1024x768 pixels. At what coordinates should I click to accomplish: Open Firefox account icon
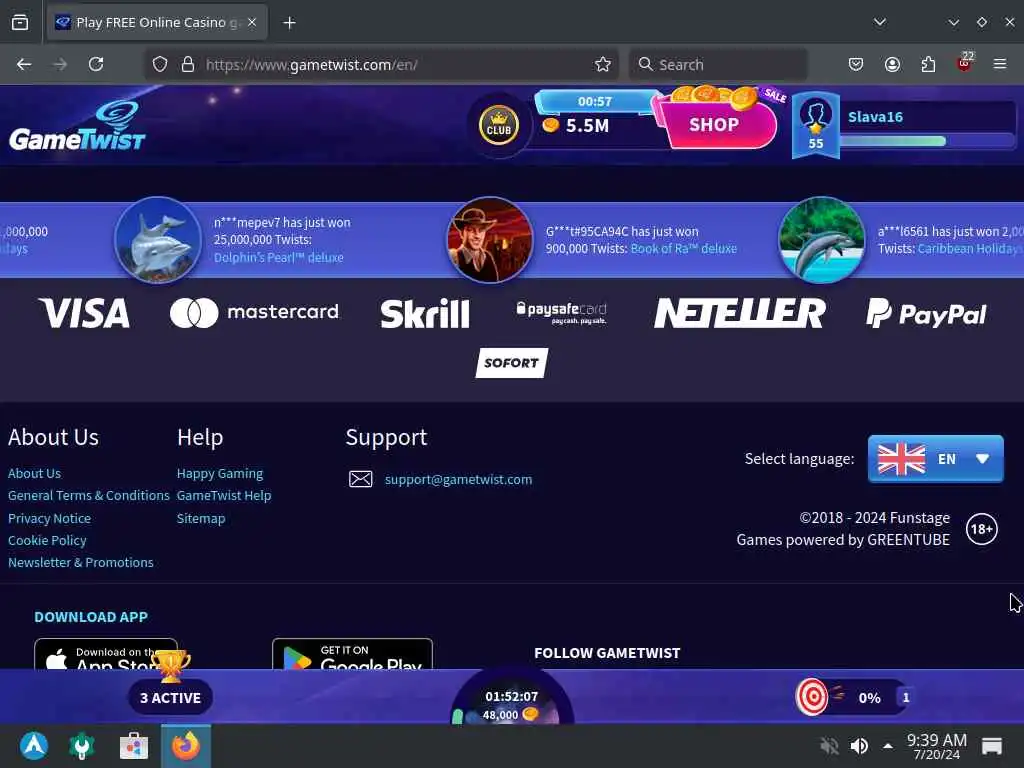pos(892,64)
